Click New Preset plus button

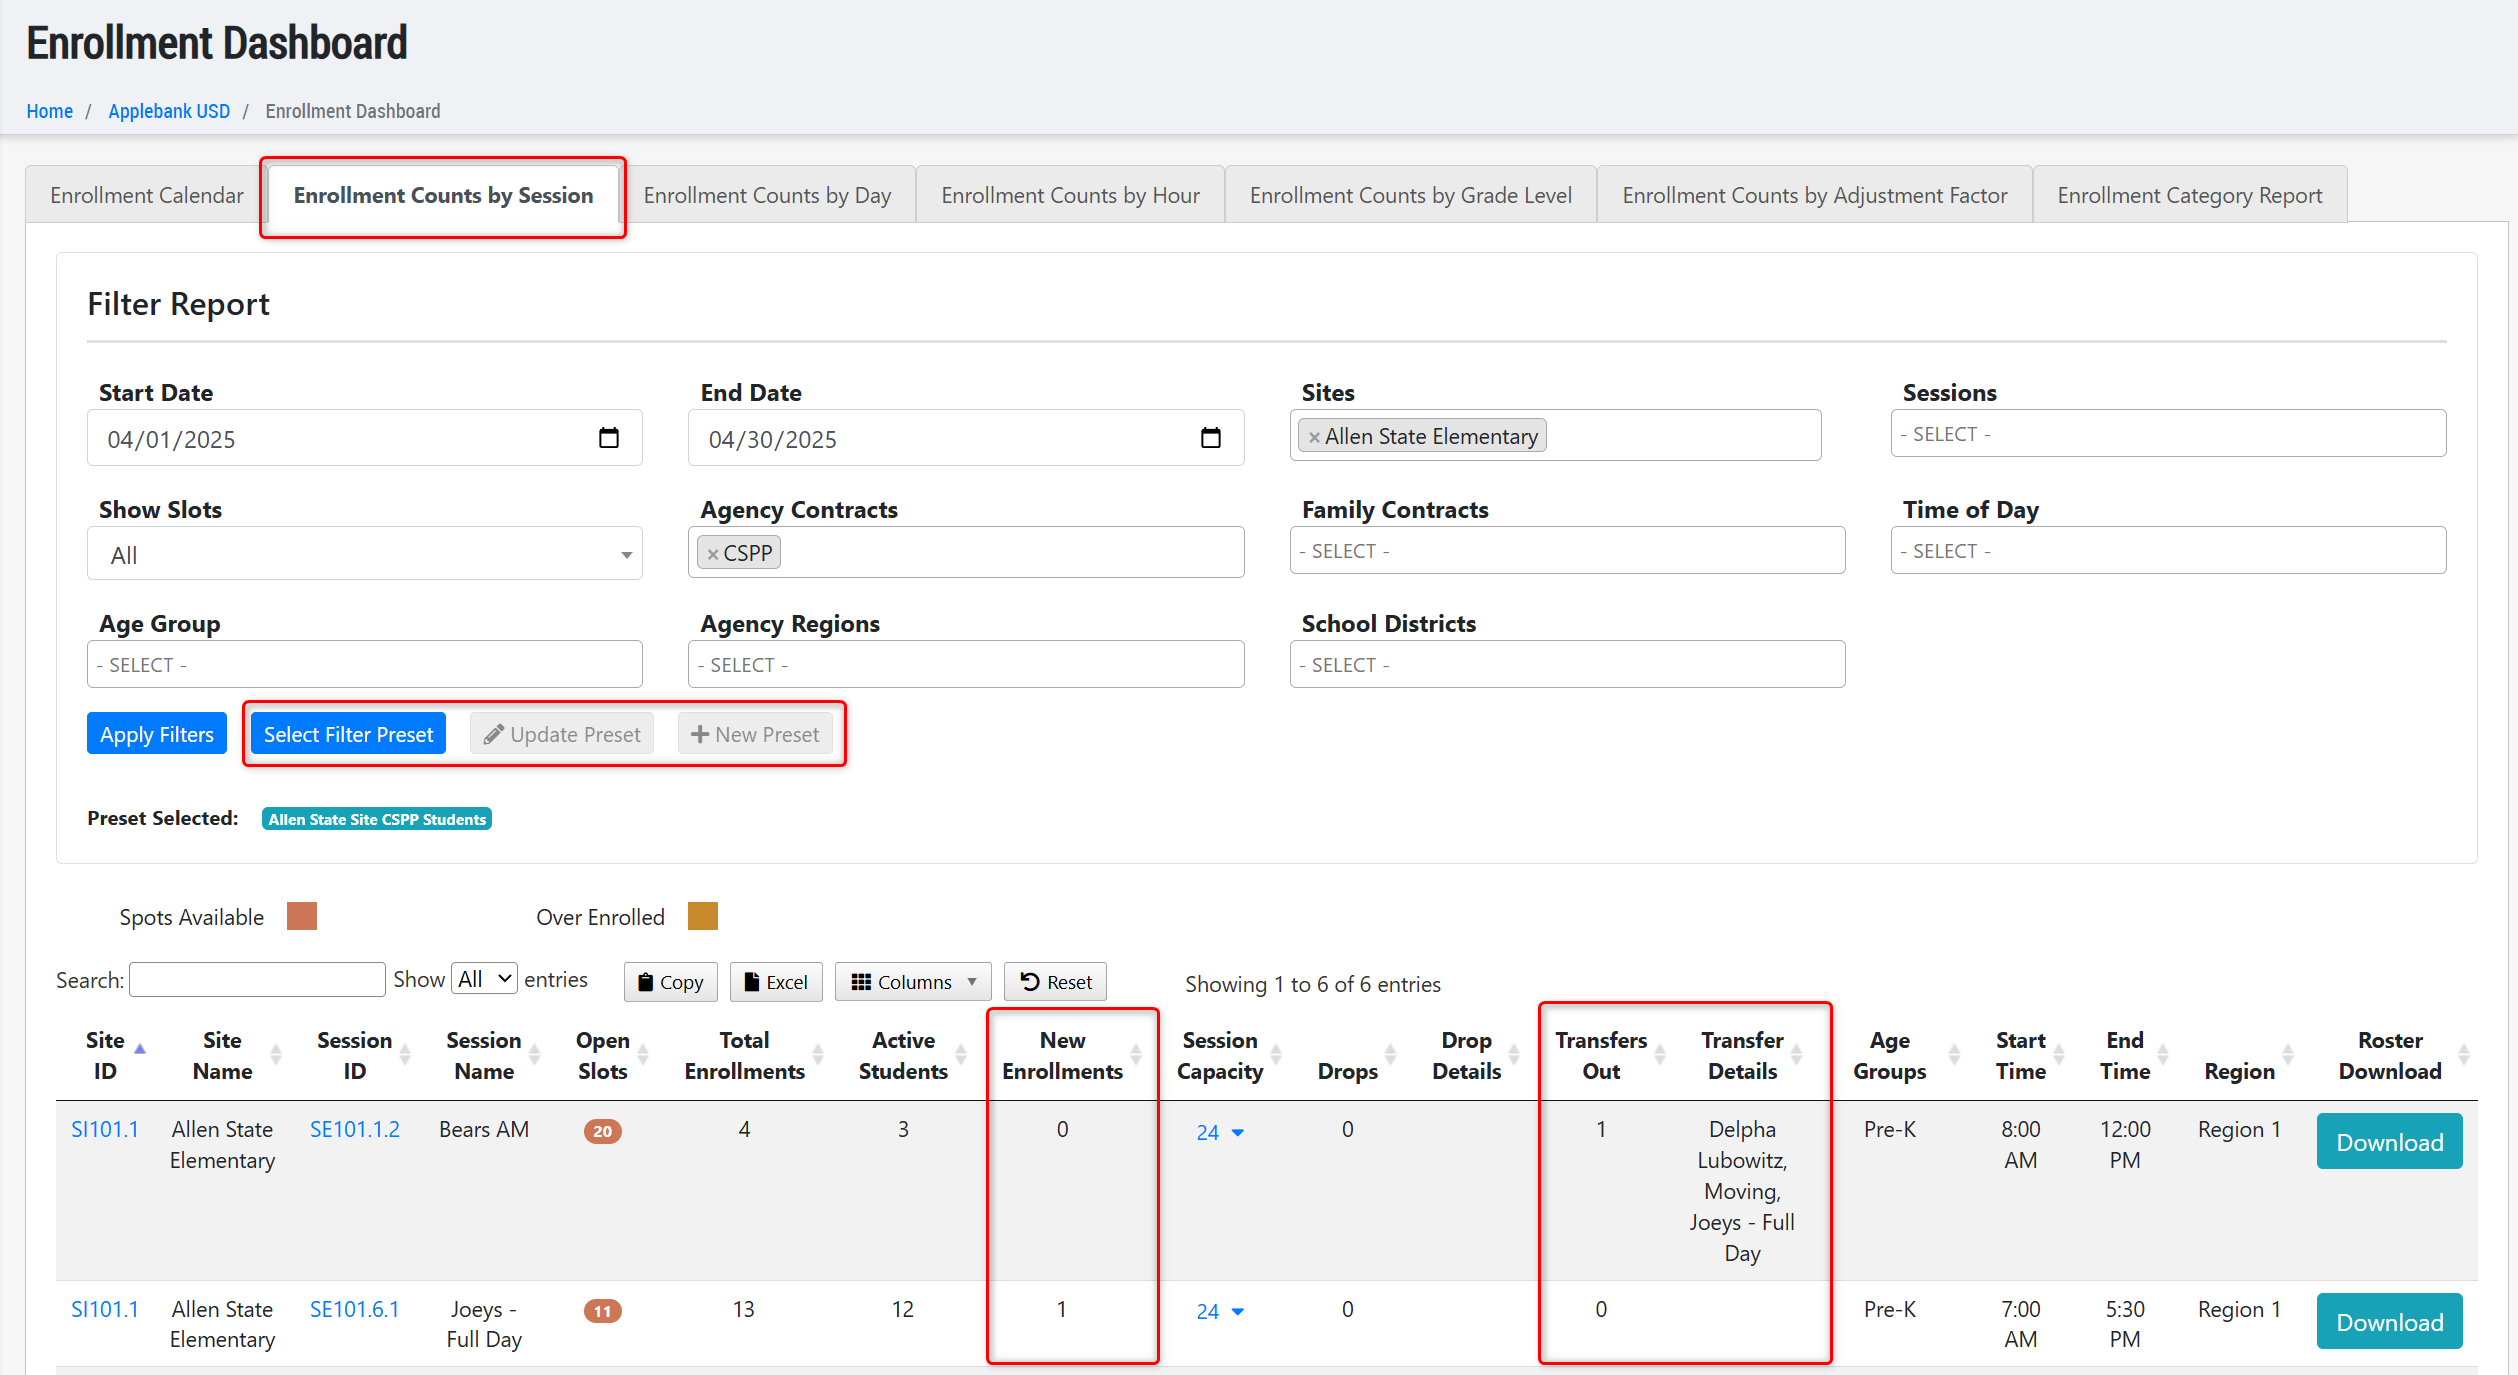coord(755,734)
